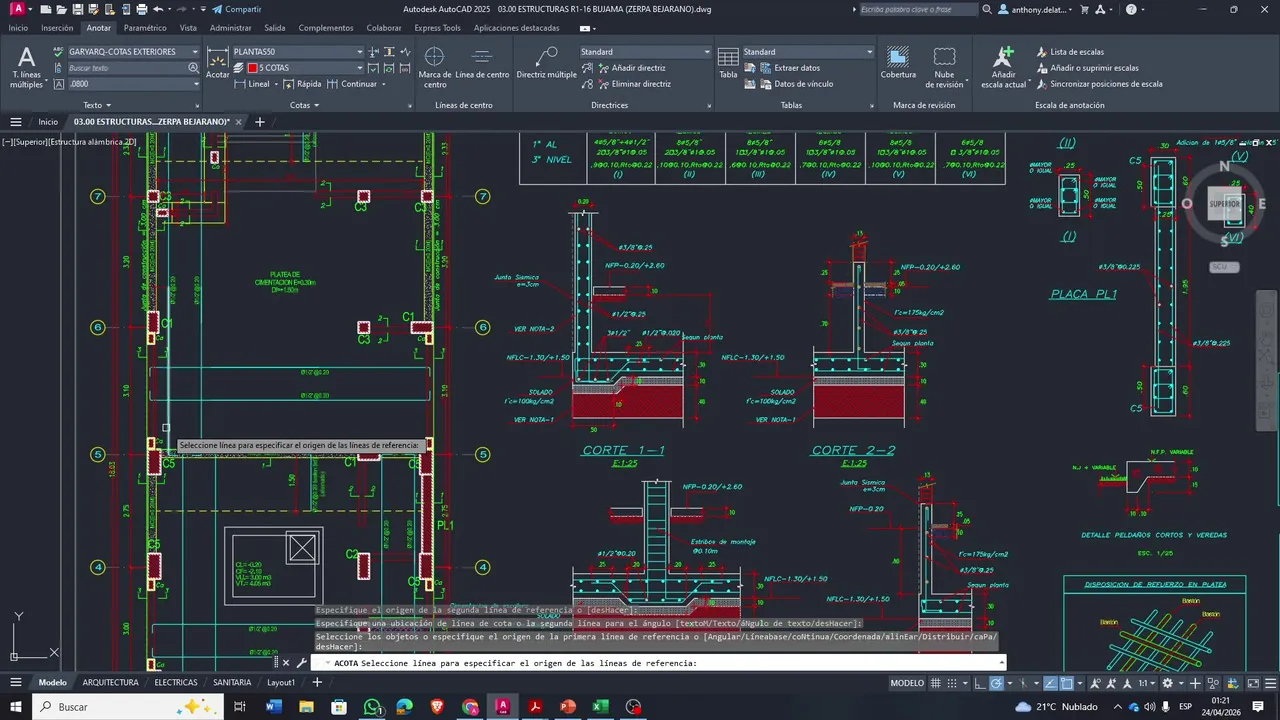Open the file tabs hamburger menu
Screen dimensions: 1280x720
(15, 122)
